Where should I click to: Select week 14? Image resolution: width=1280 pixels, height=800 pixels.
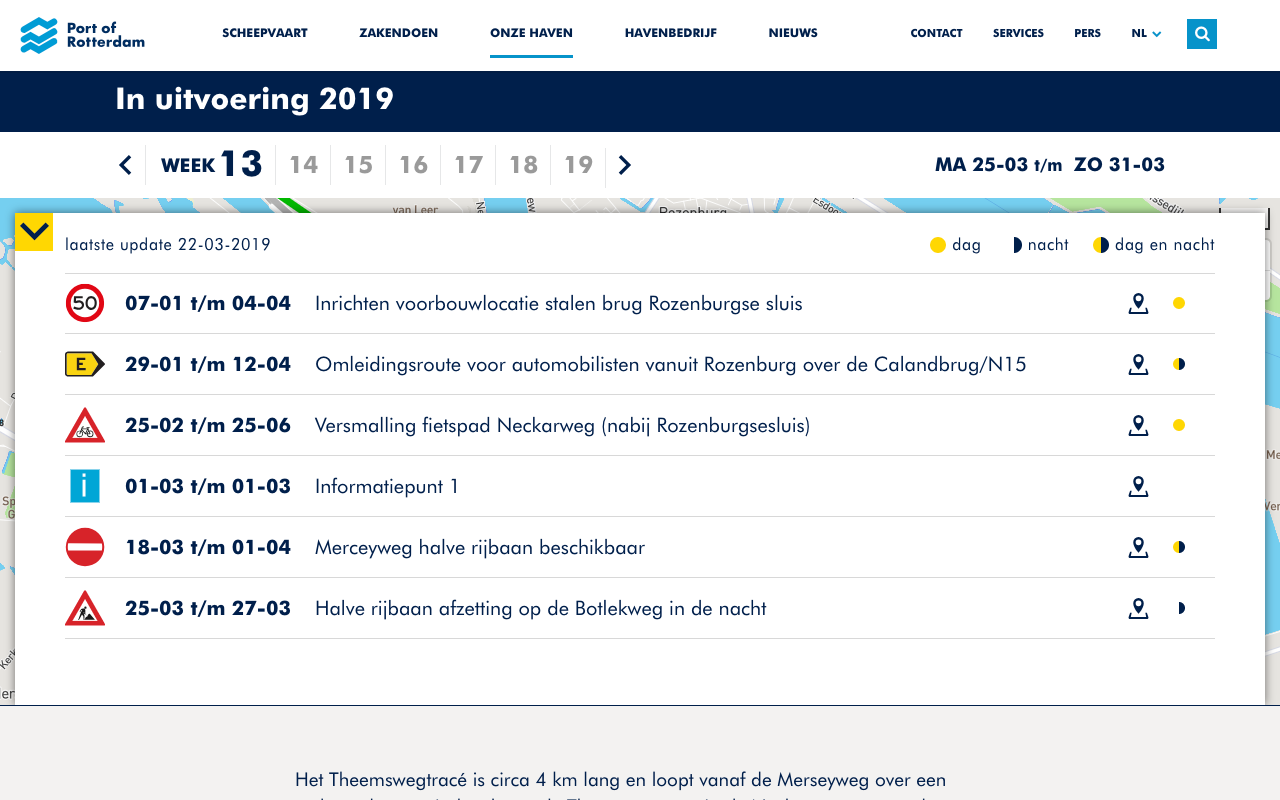tap(303, 165)
